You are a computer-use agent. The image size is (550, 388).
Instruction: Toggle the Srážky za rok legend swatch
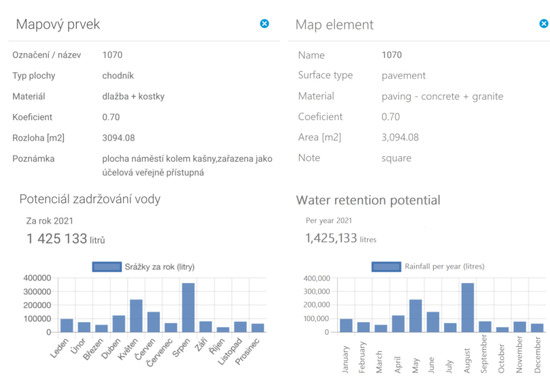(107, 267)
